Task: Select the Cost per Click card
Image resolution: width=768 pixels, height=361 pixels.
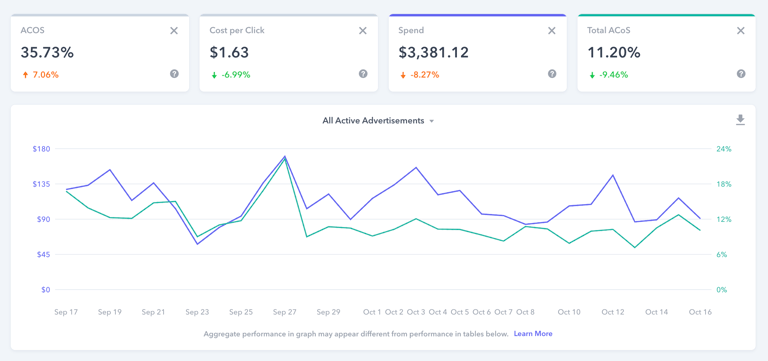Action: [x=288, y=53]
